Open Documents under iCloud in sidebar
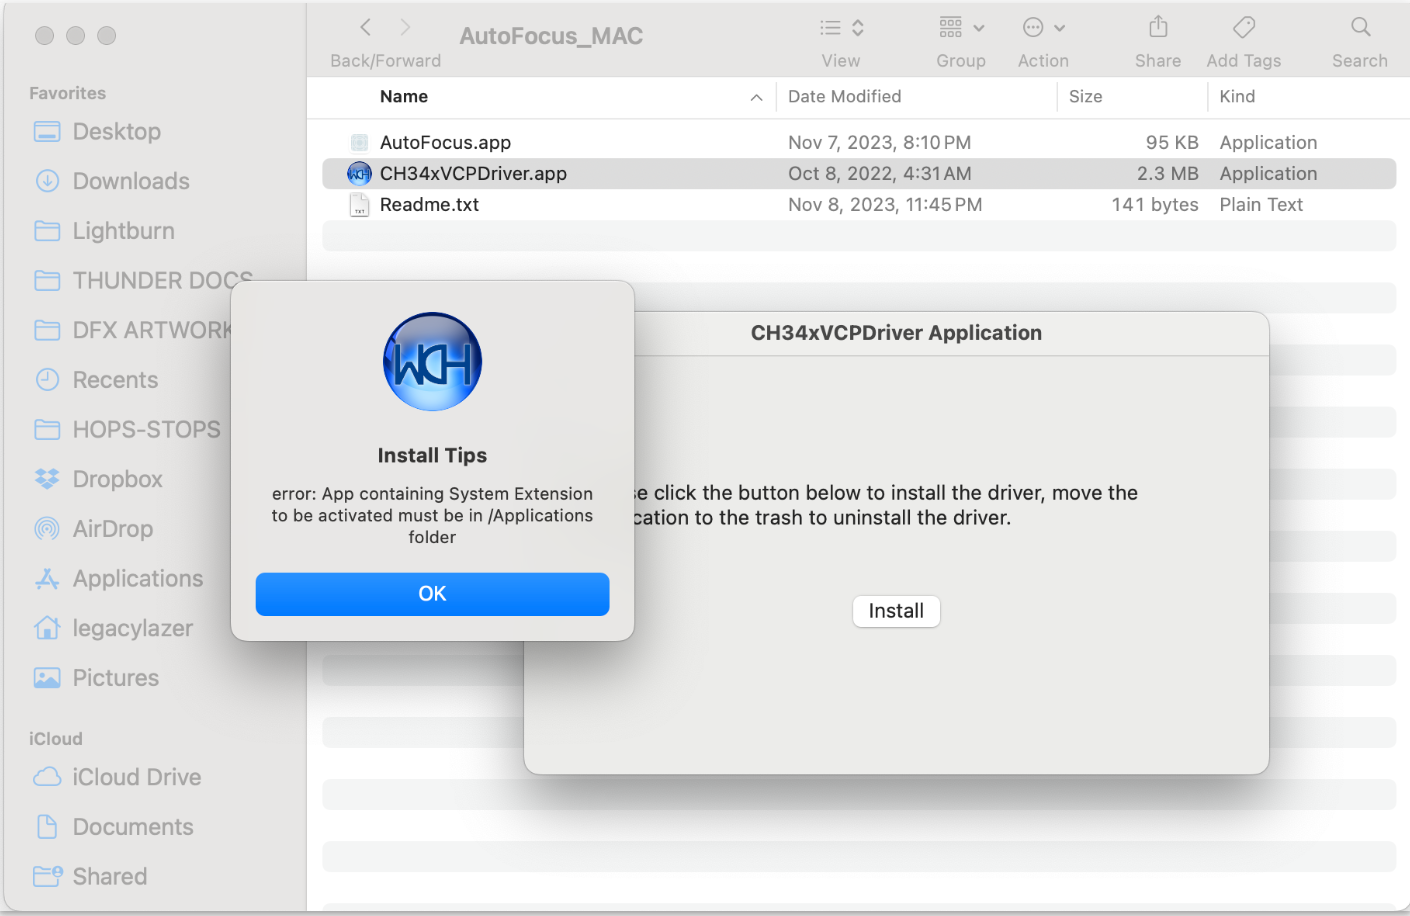 coord(133,827)
